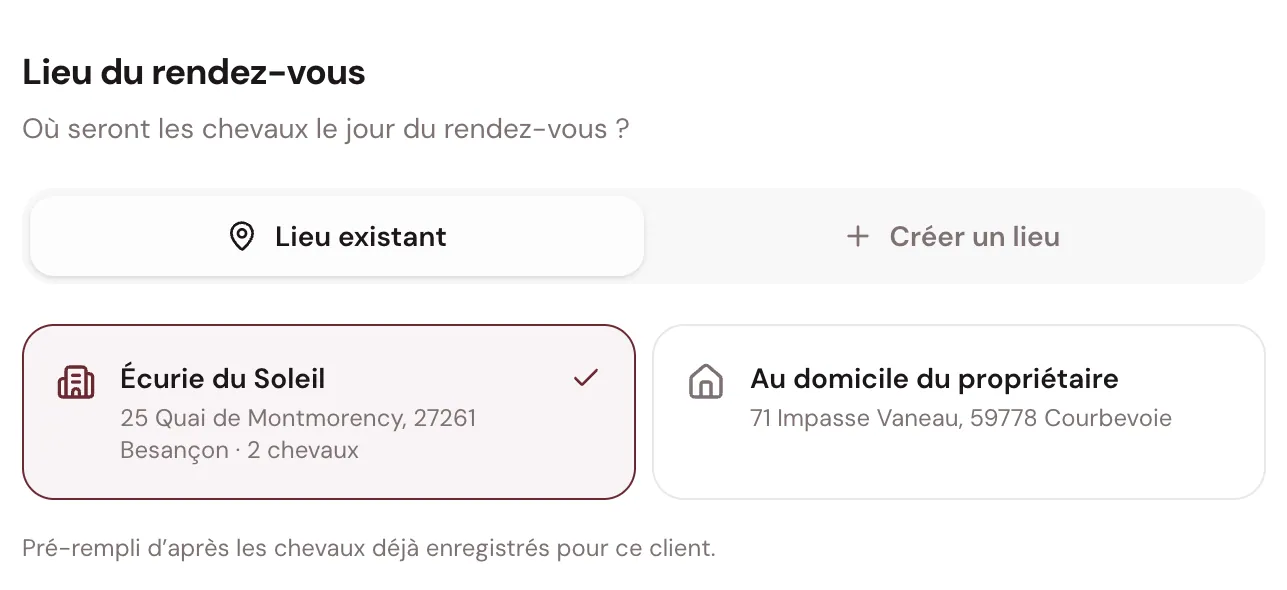
Task: Click the checkmark on the Écurie du Soleil card
Action: coord(586,378)
